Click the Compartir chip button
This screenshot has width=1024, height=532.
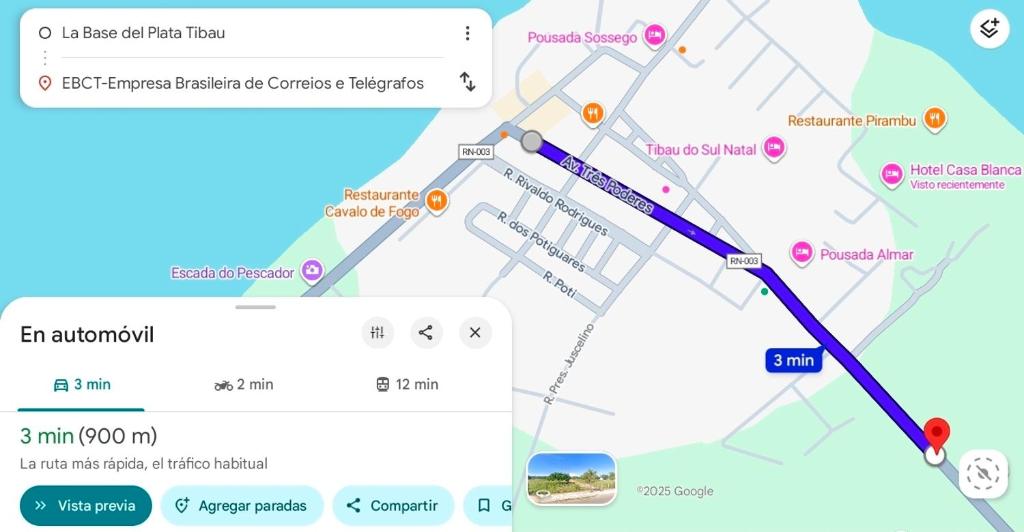[393, 506]
